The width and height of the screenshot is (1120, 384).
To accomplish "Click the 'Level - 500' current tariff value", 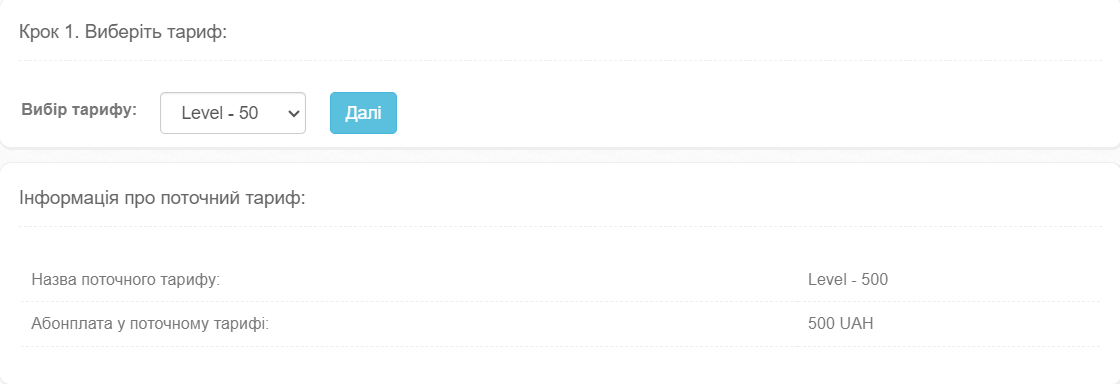I will pos(848,279).
